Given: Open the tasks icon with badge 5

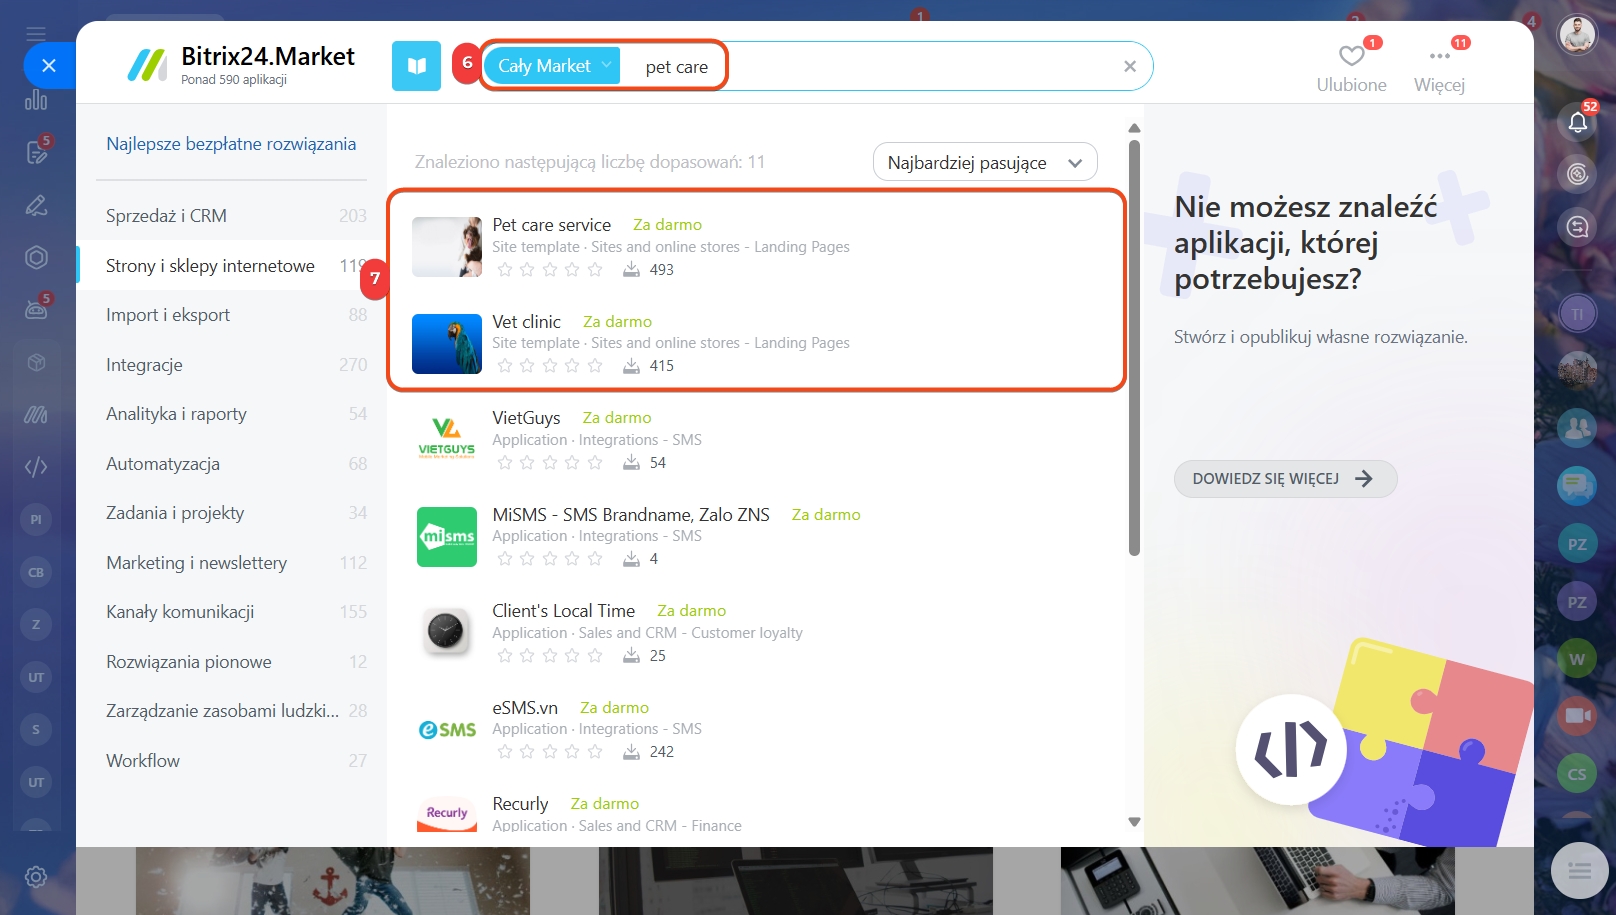Looking at the screenshot, I should tap(36, 152).
